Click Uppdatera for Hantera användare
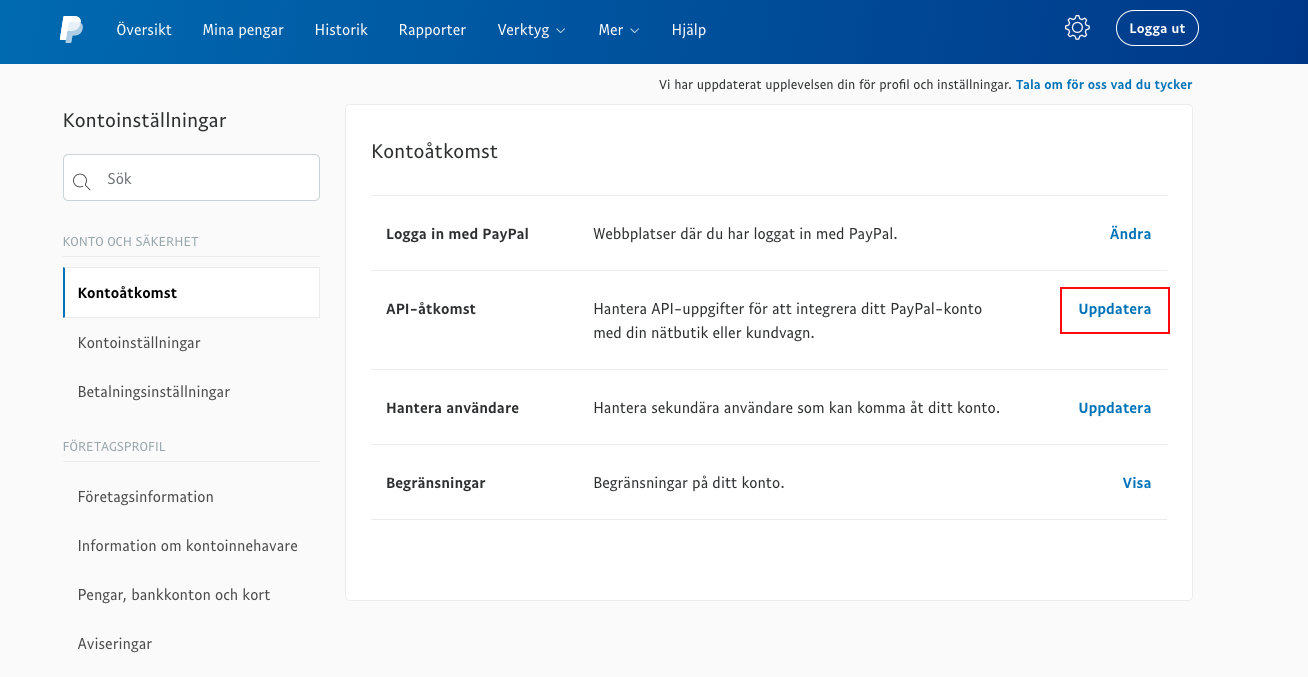Viewport: 1308px width, 677px height. 1114,408
